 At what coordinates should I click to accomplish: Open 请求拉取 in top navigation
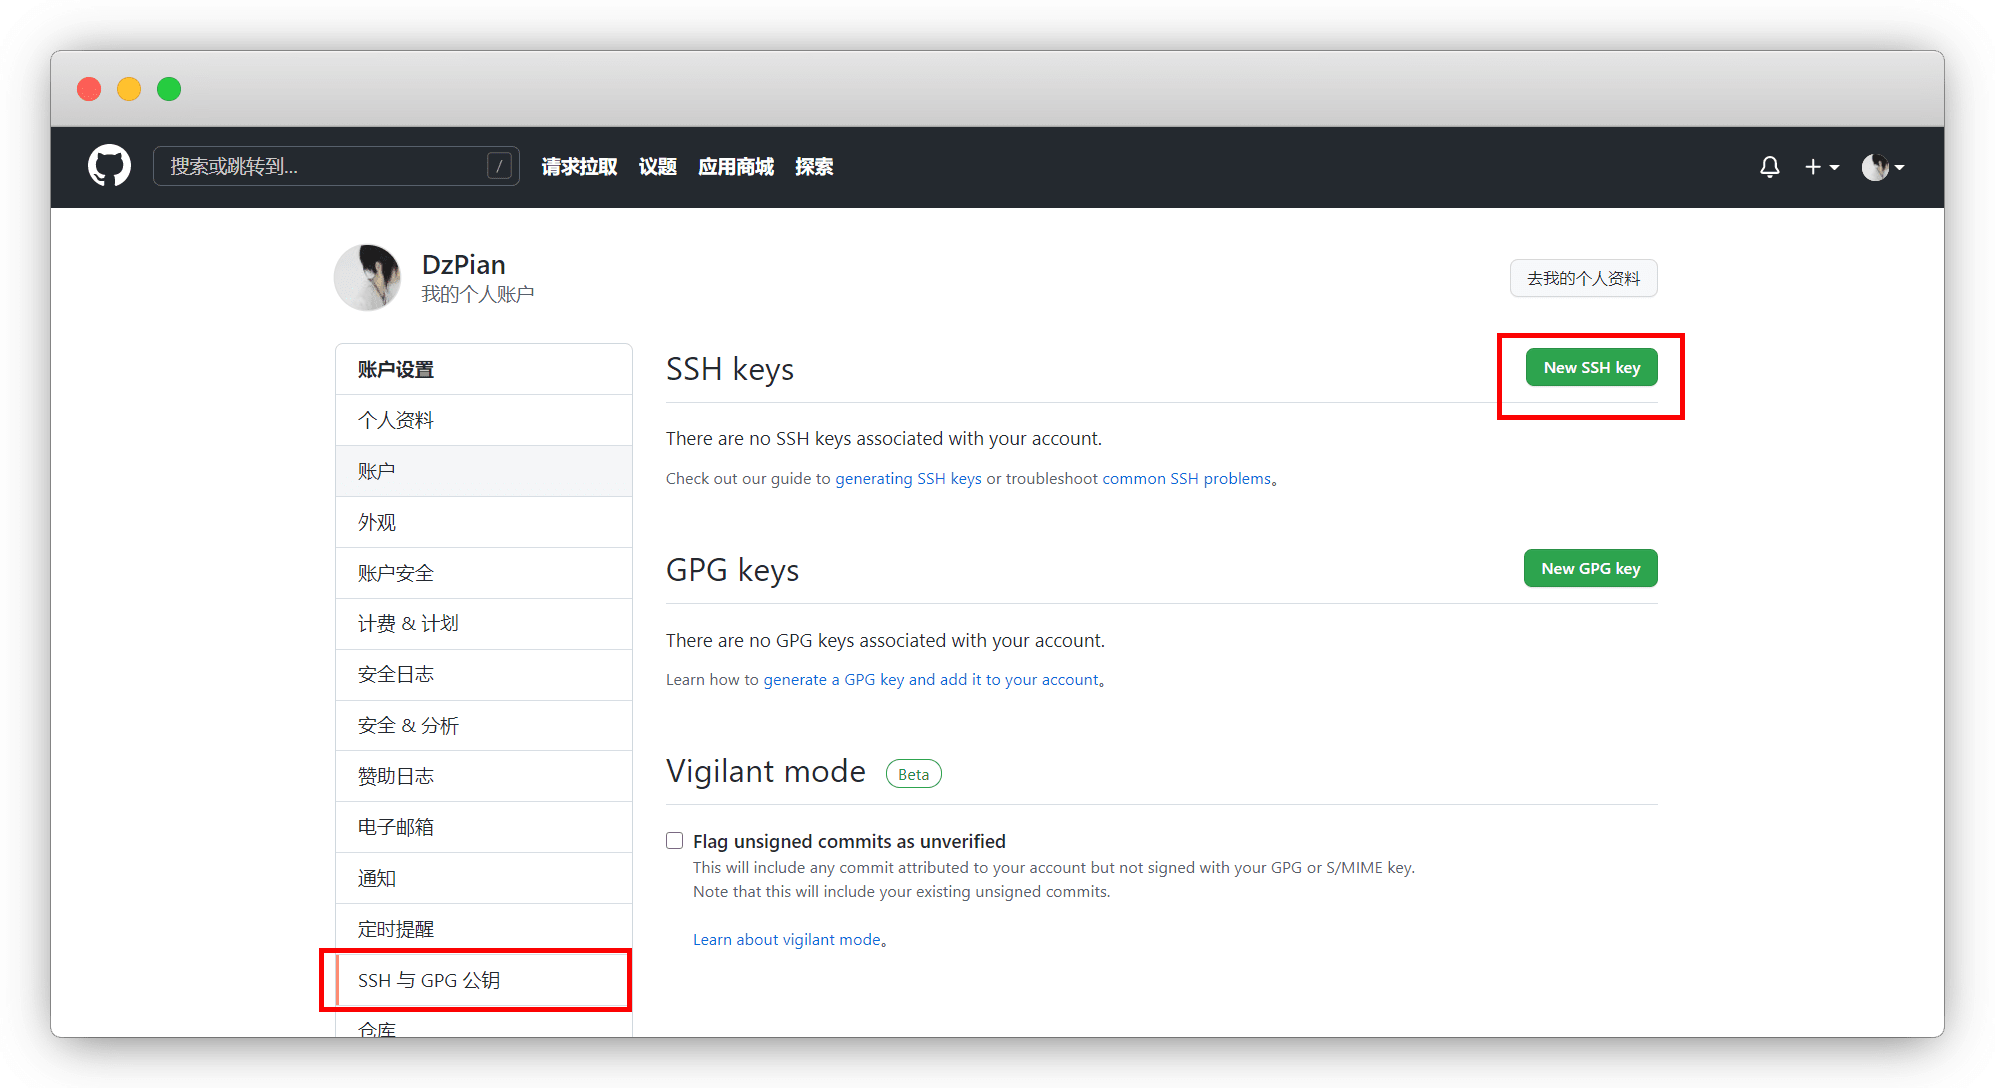(x=579, y=167)
